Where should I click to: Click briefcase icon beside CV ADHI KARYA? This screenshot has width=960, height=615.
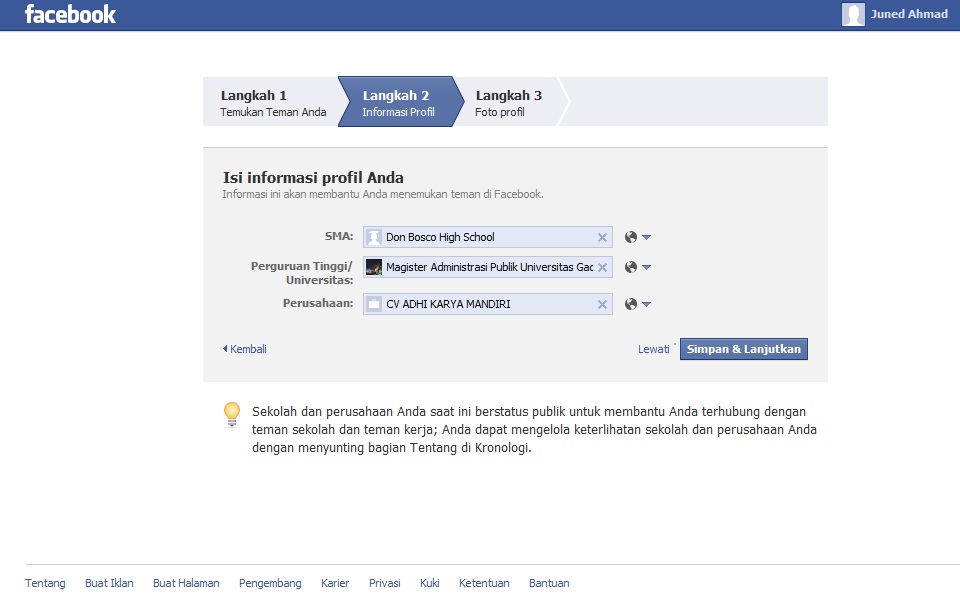[373, 304]
